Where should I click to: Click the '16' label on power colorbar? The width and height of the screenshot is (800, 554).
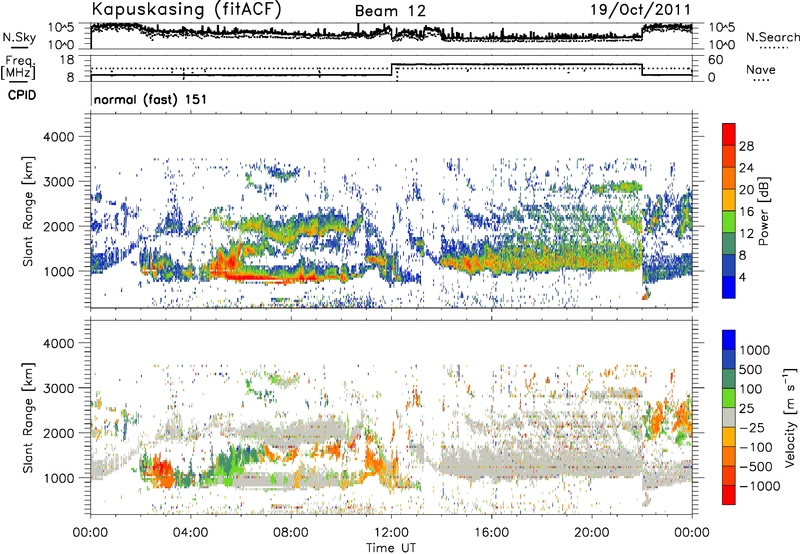tap(746, 212)
